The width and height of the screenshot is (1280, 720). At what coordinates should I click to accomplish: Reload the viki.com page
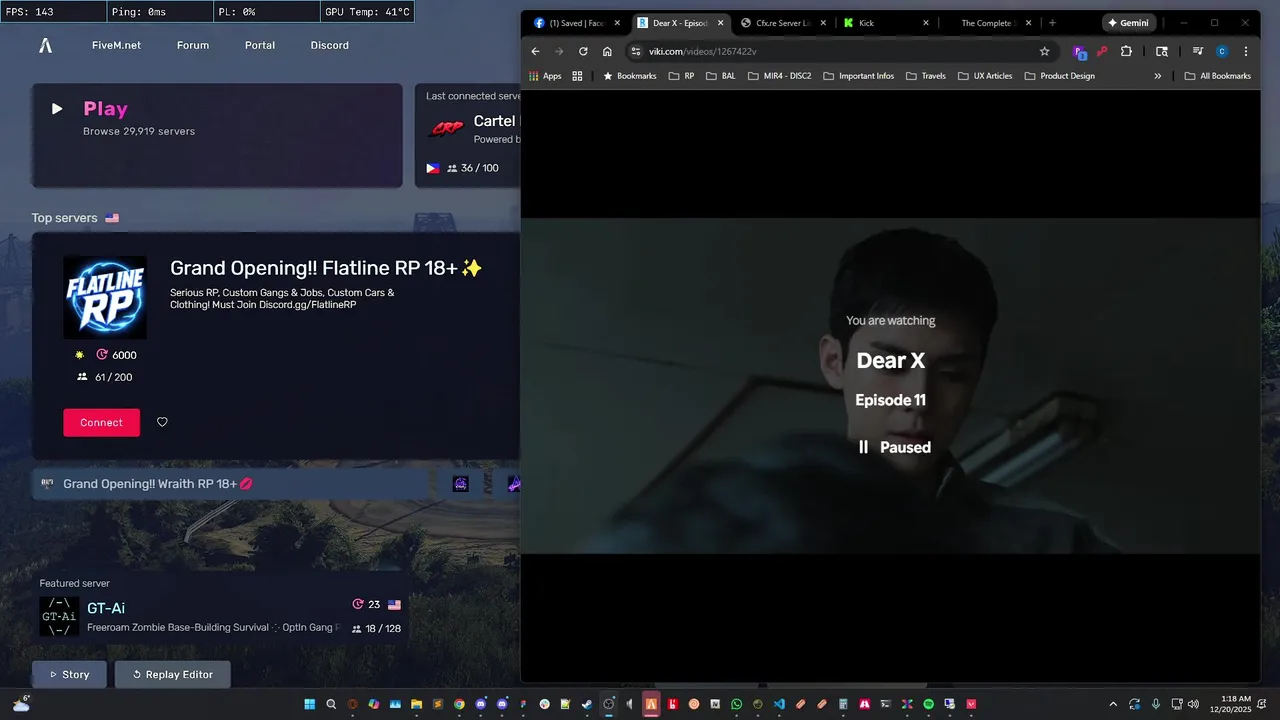tap(583, 51)
